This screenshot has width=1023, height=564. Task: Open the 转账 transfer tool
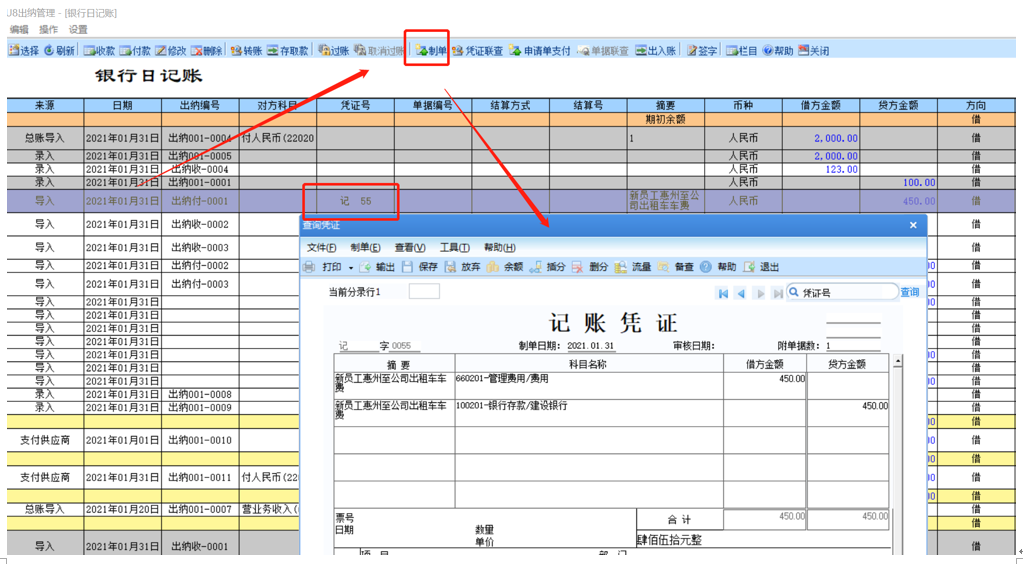[246, 50]
